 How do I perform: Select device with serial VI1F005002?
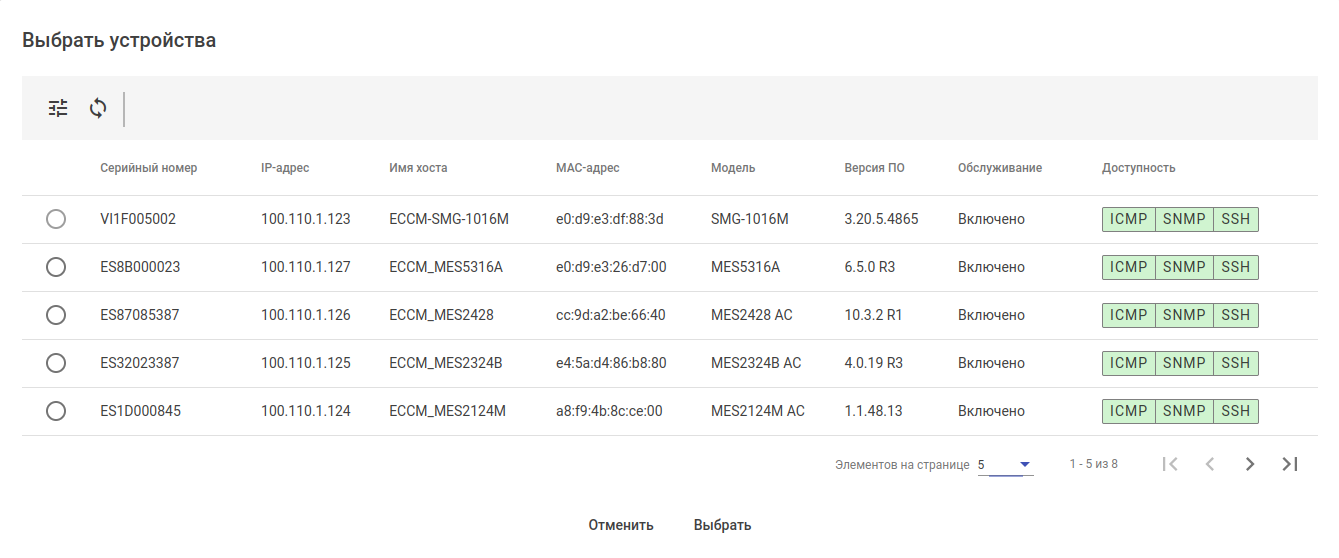[56, 219]
